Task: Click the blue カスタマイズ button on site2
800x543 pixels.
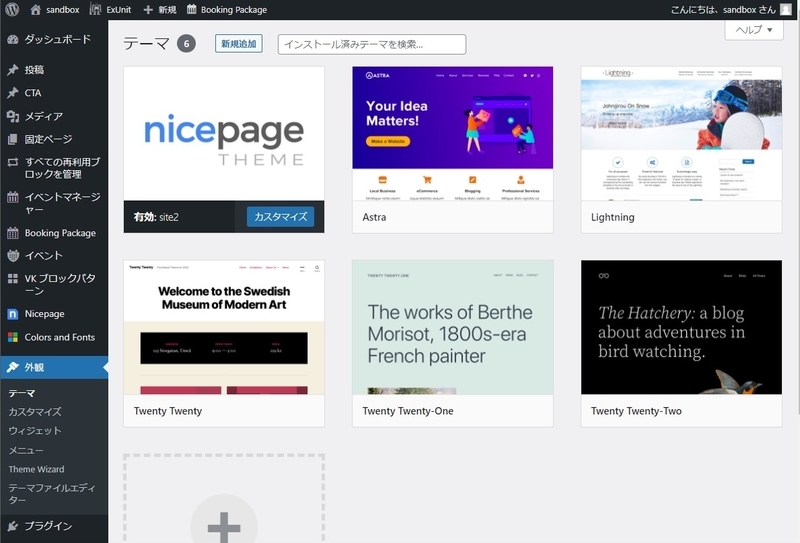Action: click(x=281, y=217)
